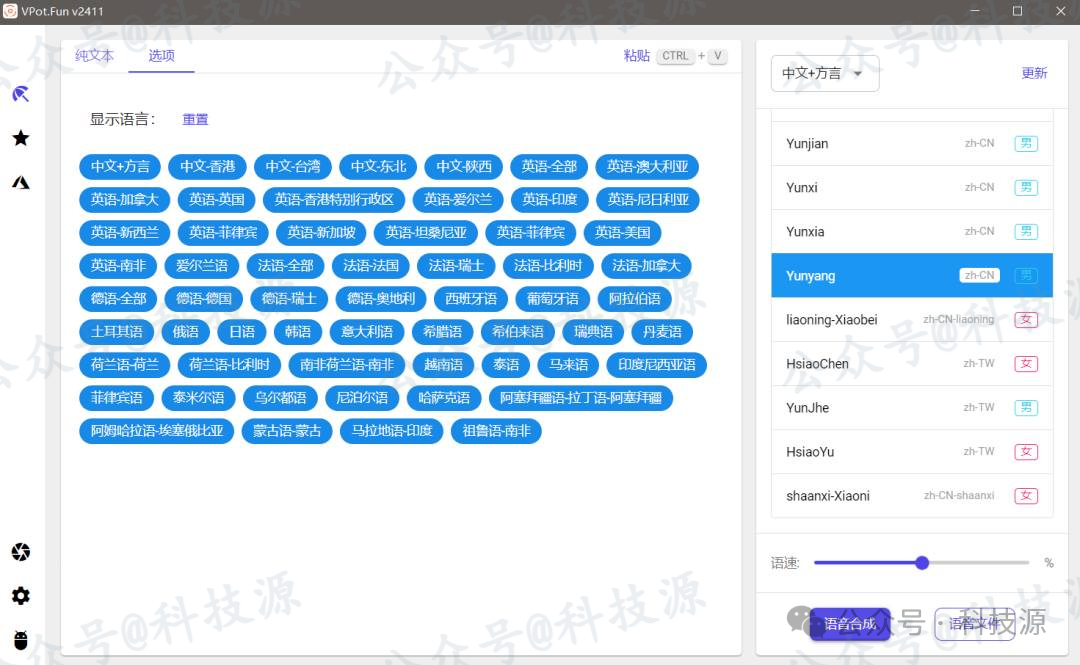Click 更新 to refresh the voice list
The width and height of the screenshot is (1080, 665).
click(x=1034, y=73)
